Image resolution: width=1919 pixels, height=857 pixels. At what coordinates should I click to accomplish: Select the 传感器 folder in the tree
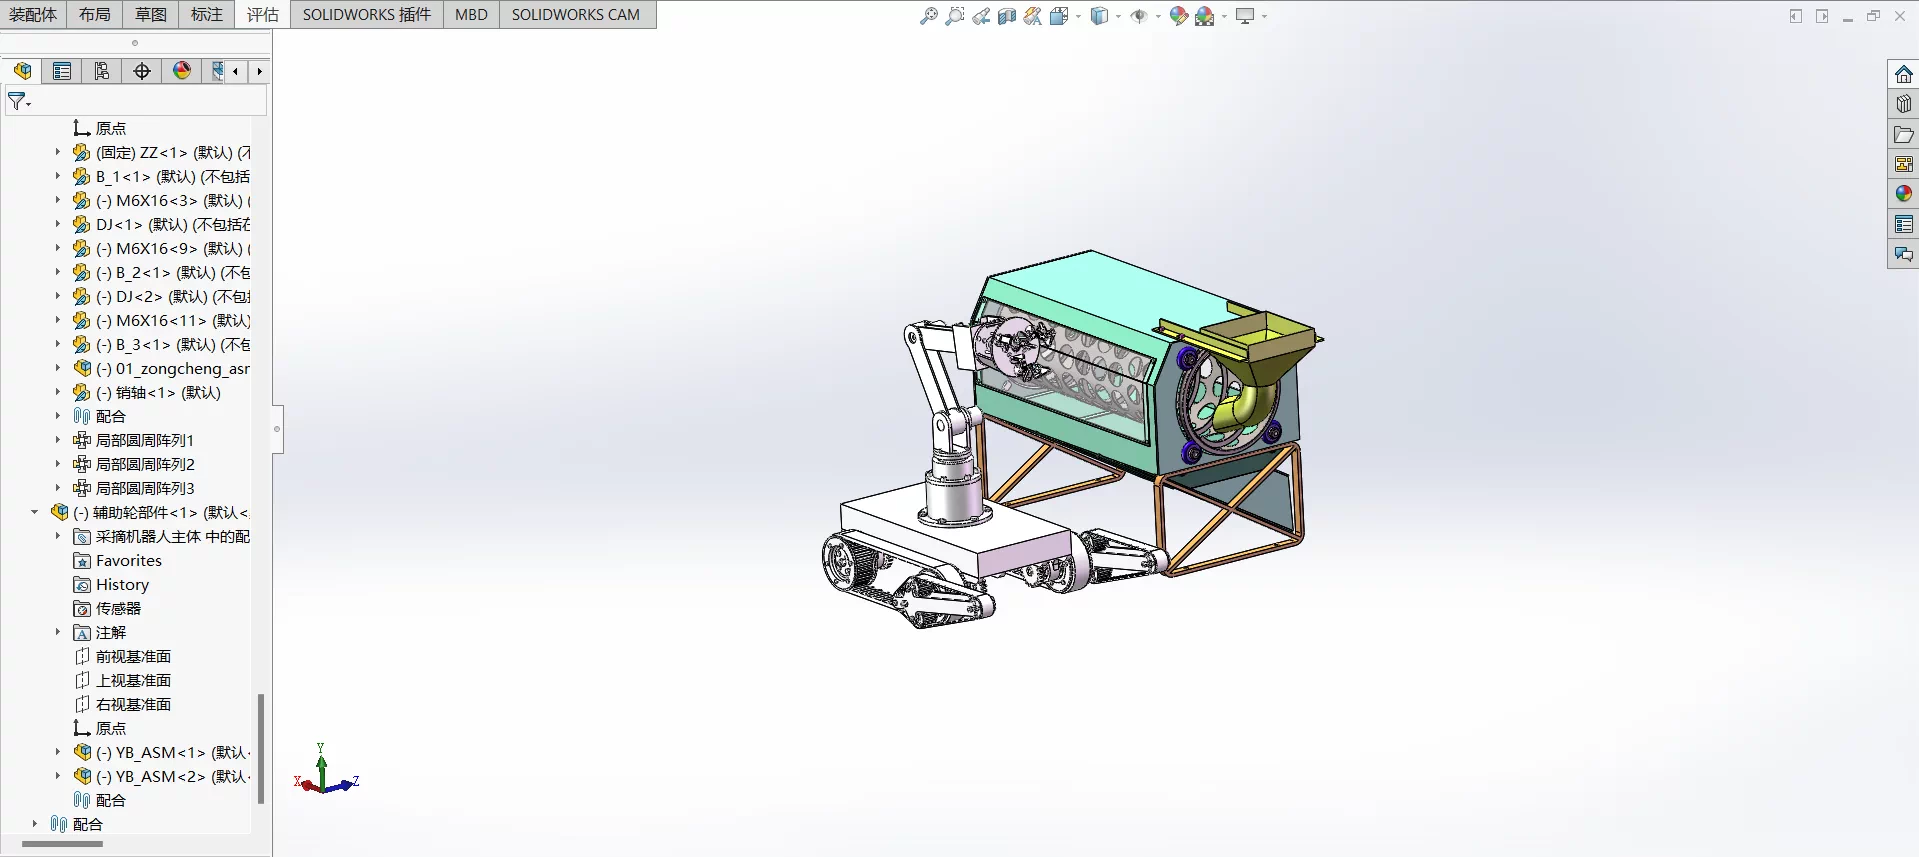[x=118, y=609]
